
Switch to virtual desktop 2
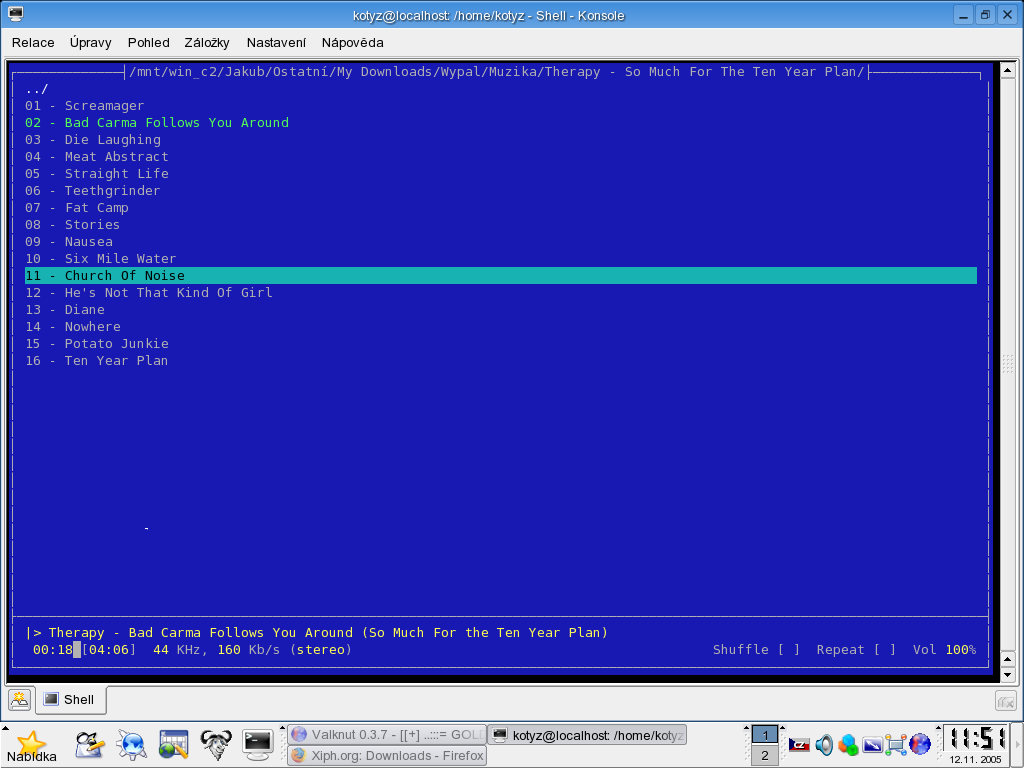(x=764, y=756)
